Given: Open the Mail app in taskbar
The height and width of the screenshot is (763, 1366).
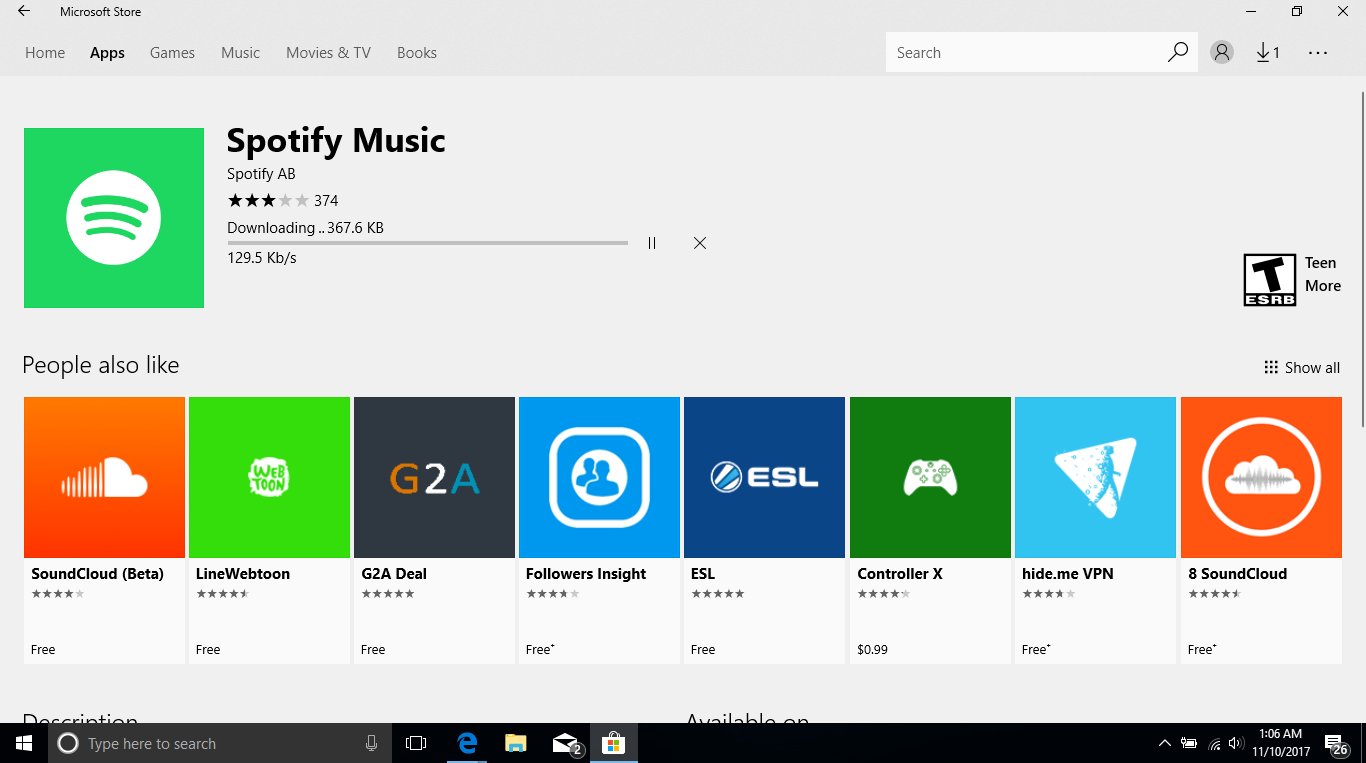Looking at the screenshot, I should 565,743.
